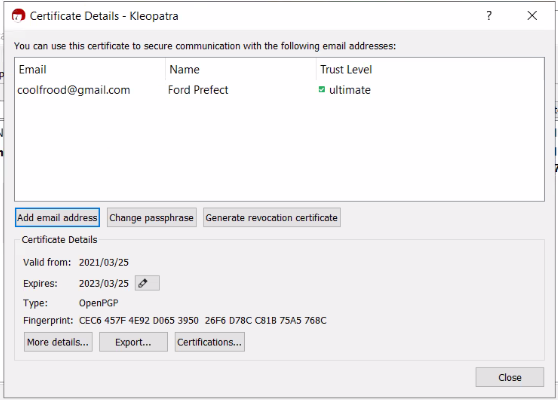The width and height of the screenshot is (558, 400).
Task: Select the Ford Prefect name cell
Action: [x=198, y=90]
